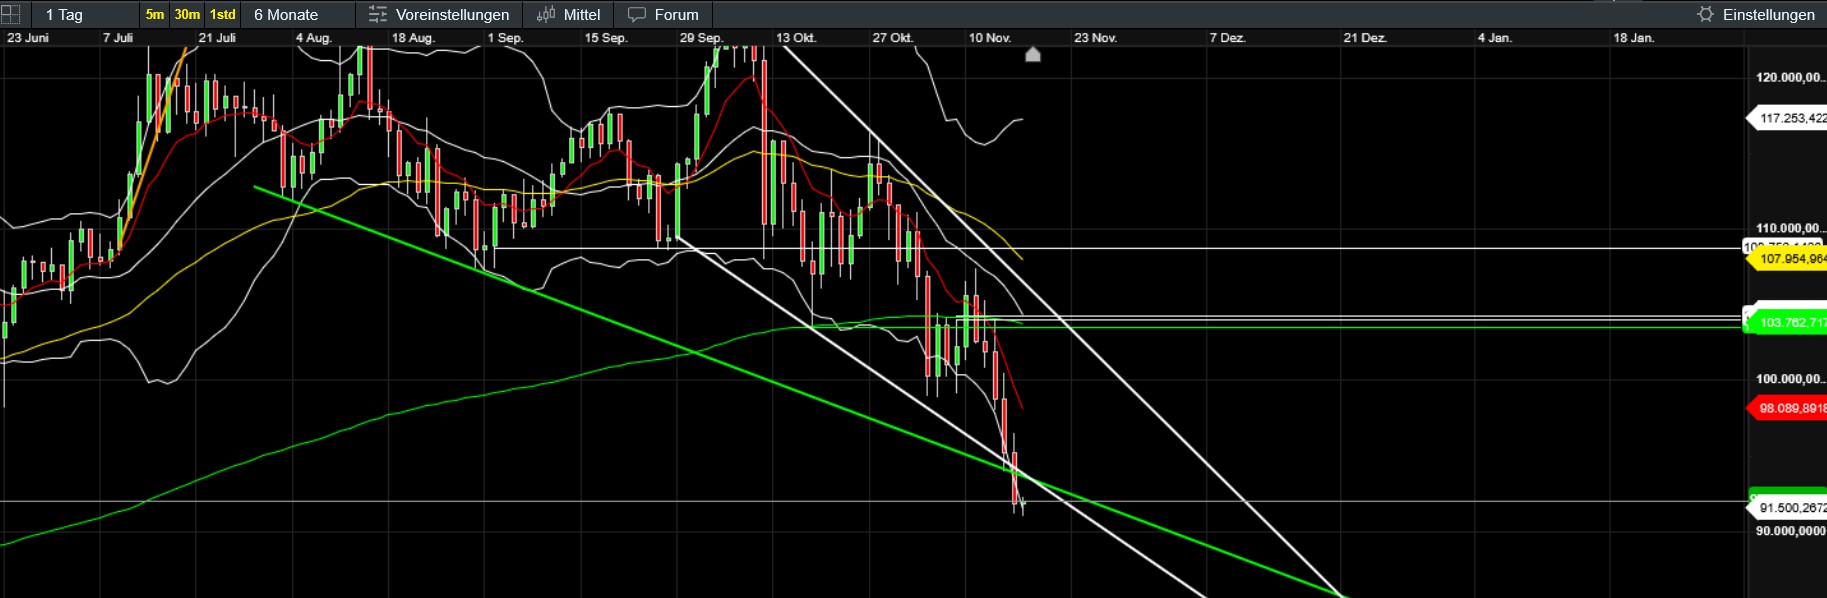Click the 1 Sep. date label
The height and width of the screenshot is (598, 1827).
tap(505, 38)
